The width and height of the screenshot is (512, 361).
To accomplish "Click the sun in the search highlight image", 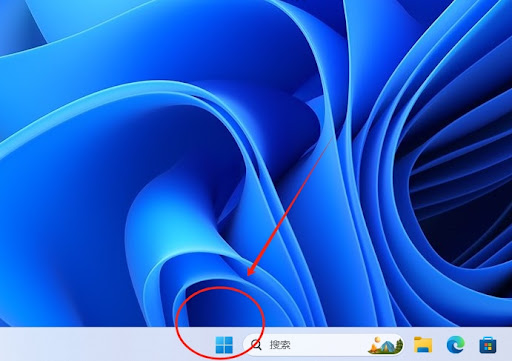I will pos(377,340).
